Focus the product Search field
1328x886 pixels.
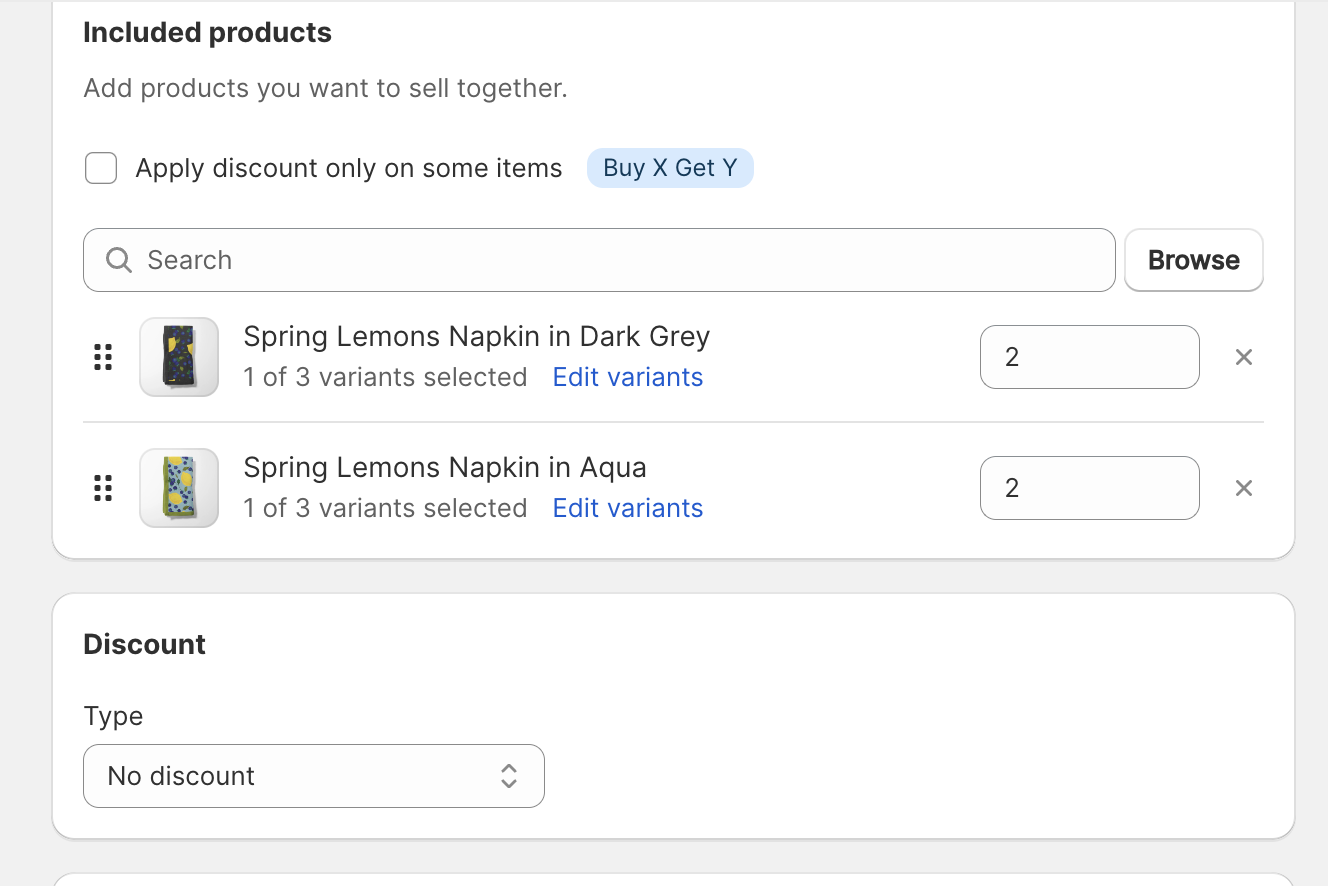click(600, 260)
